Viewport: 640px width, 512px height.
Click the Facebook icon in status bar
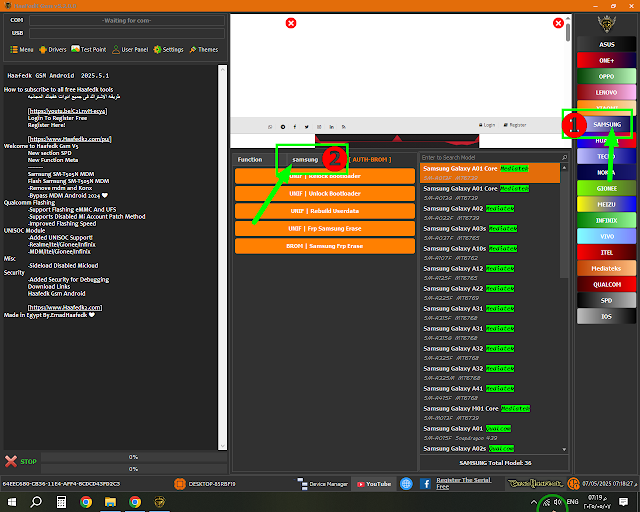point(425,484)
